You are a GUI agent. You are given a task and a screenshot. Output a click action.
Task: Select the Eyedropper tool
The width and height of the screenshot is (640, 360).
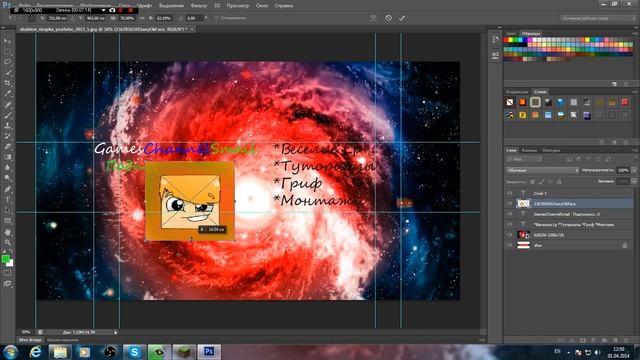[7, 94]
